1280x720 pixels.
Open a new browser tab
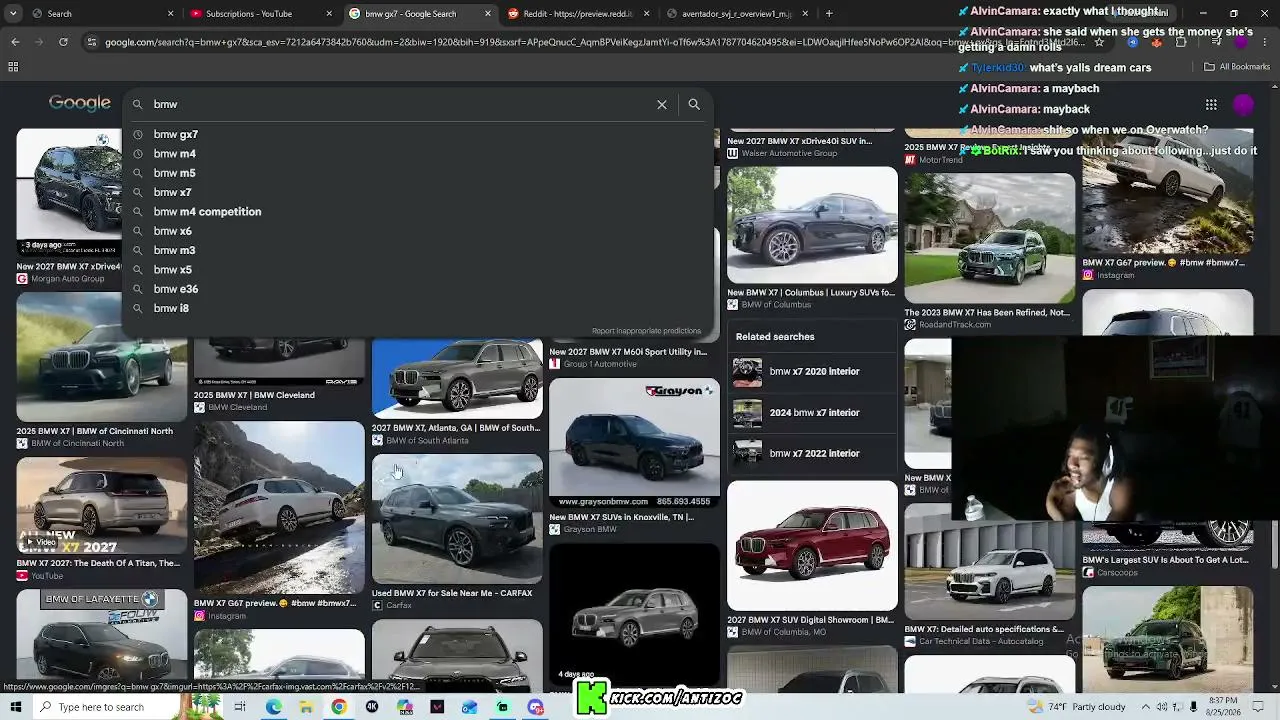[x=829, y=14]
